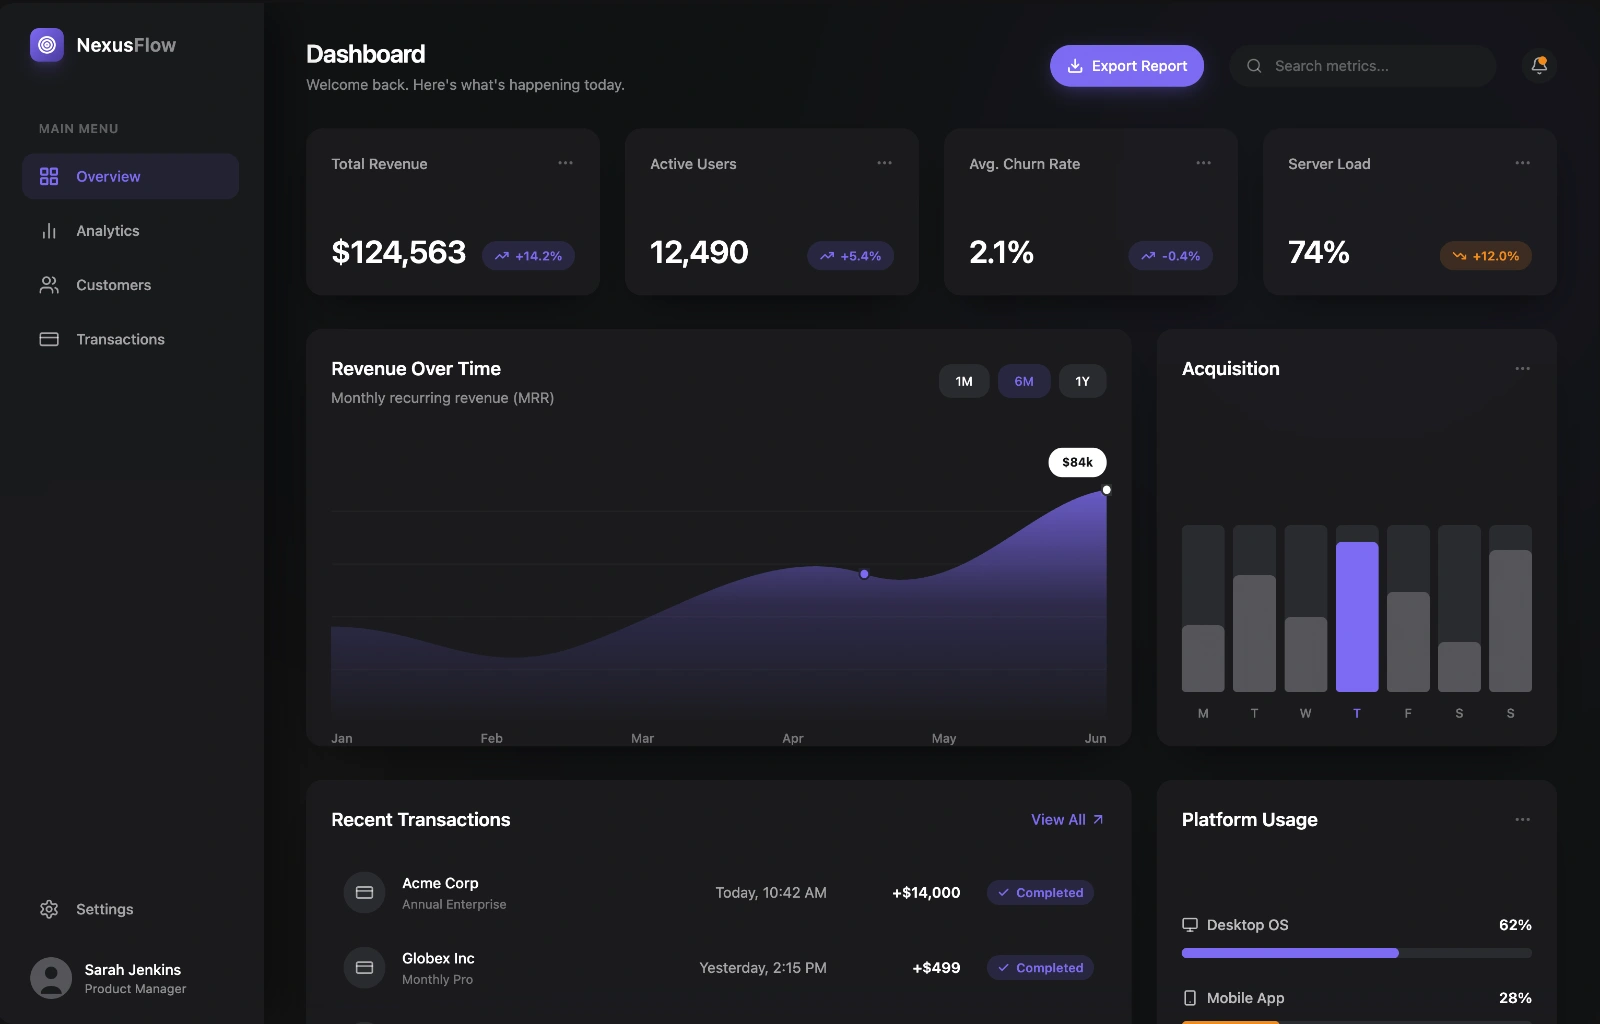Image resolution: width=1600 pixels, height=1024 pixels.
Task: Click the Acme Corp transaction card icon
Action: [x=364, y=892]
